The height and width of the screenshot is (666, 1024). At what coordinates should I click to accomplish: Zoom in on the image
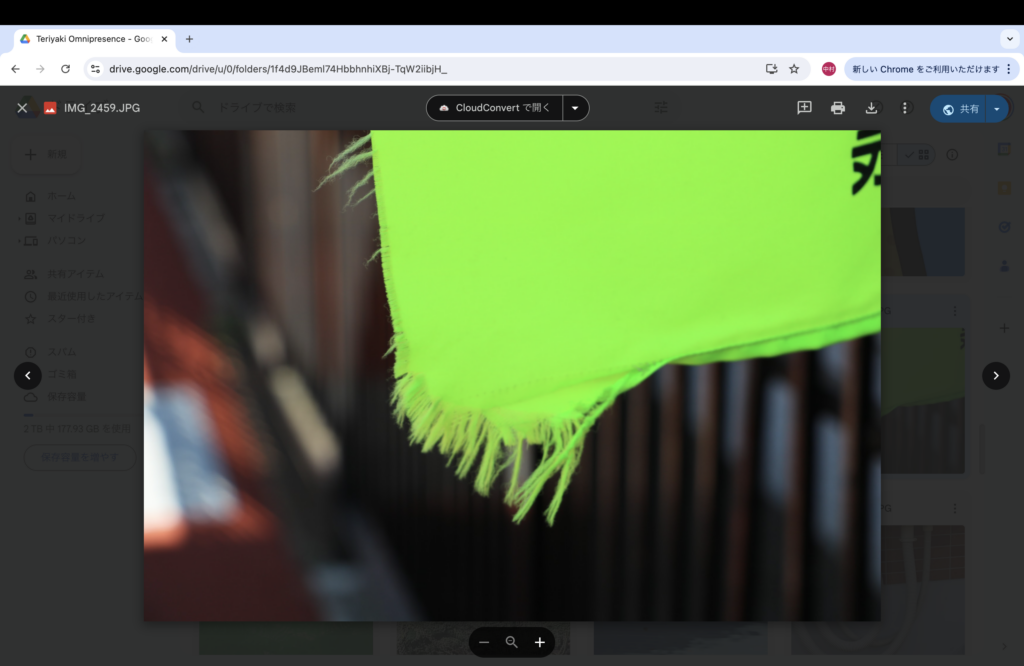click(x=539, y=642)
